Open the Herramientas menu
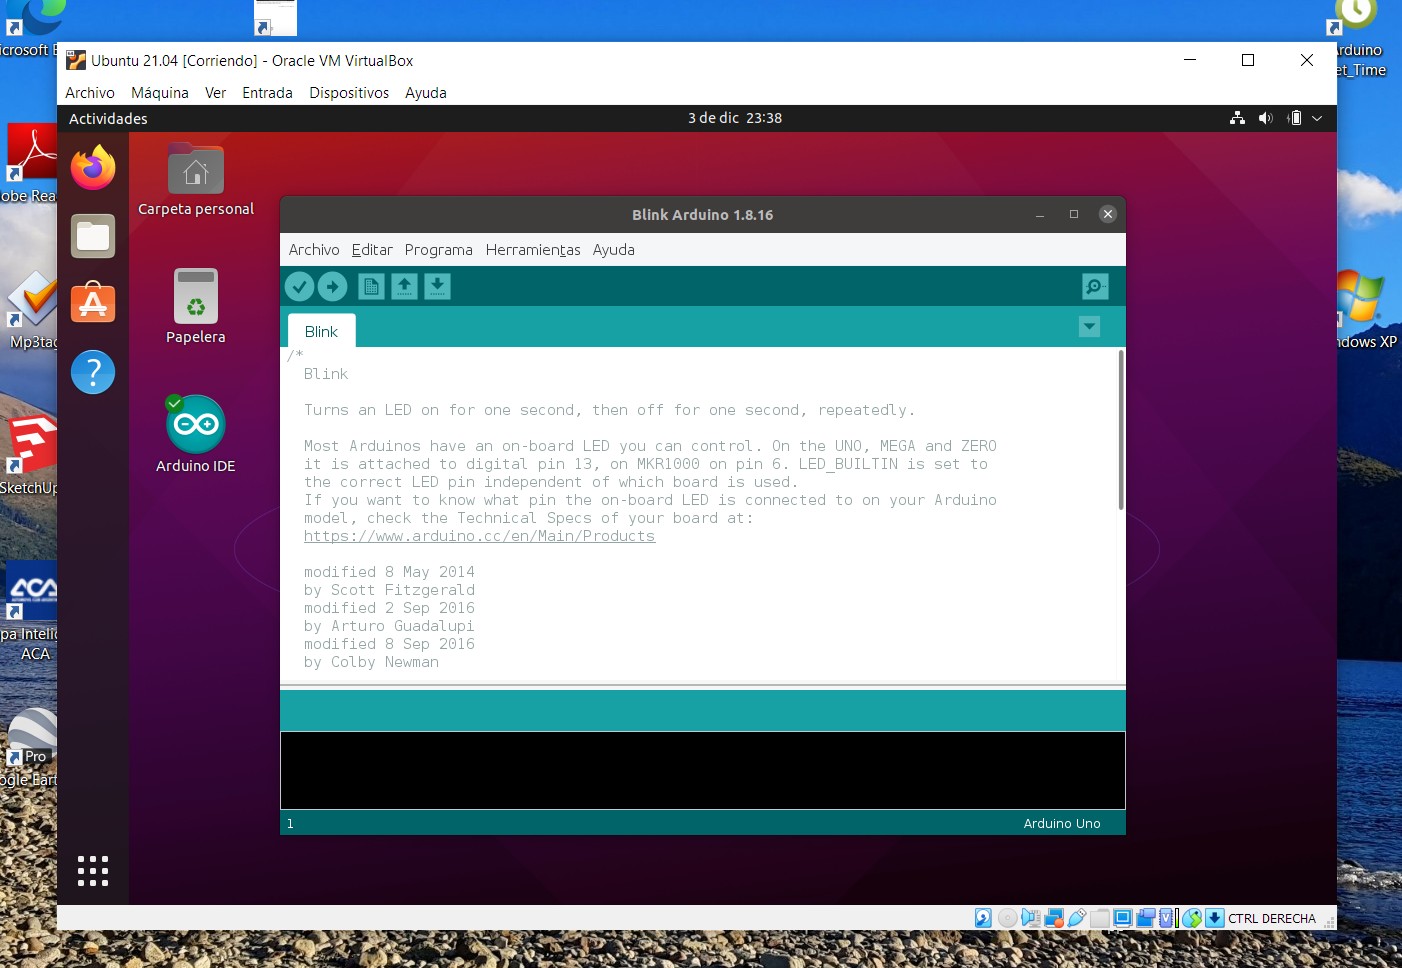 [x=532, y=250]
